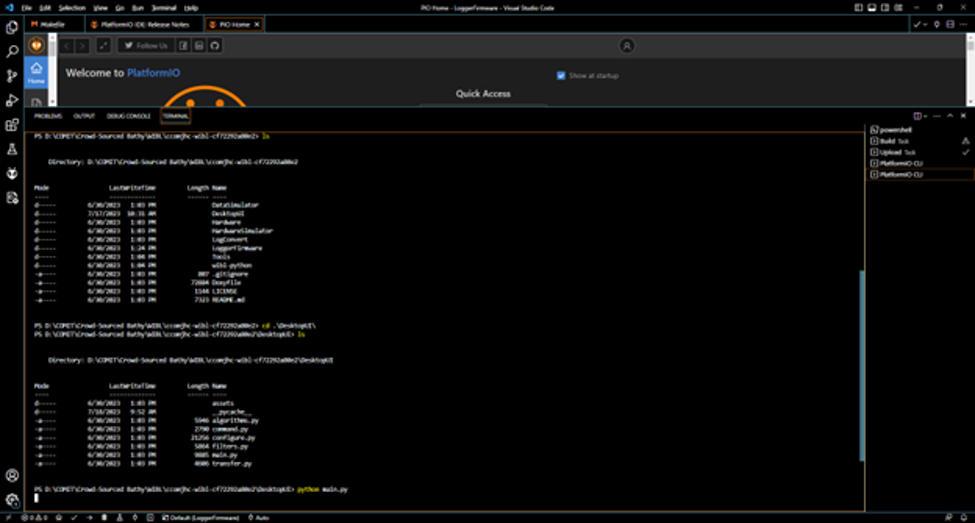Open the Terminal menu

[x=164, y=8]
